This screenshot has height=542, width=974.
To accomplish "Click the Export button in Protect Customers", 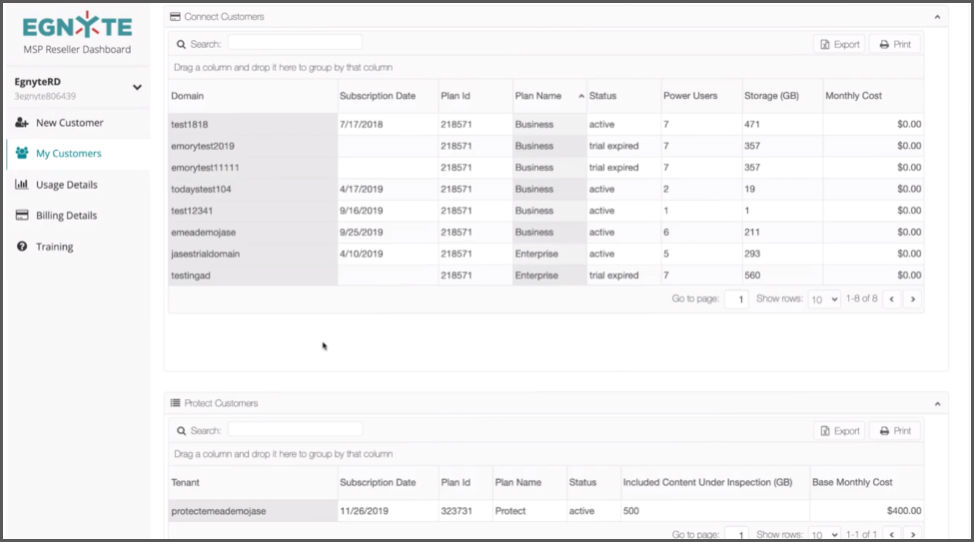I will pyautogui.click(x=839, y=431).
